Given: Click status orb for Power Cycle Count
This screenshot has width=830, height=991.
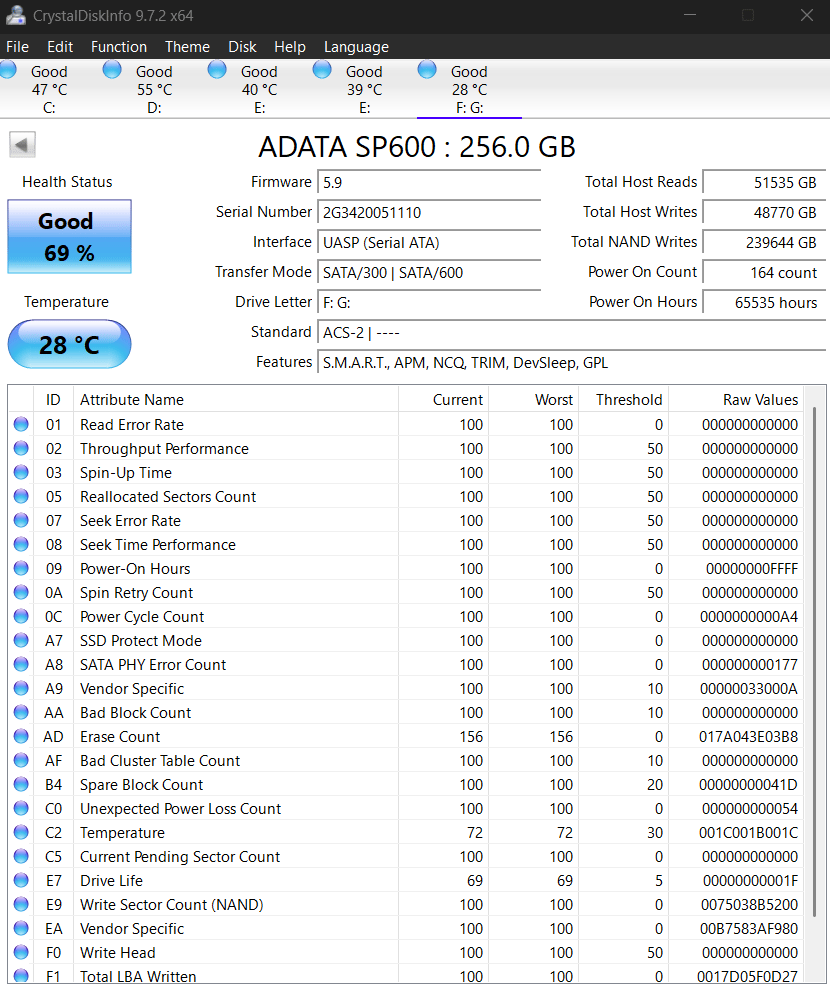Looking at the screenshot, I should pyautogui.click(x=21, y=616).
